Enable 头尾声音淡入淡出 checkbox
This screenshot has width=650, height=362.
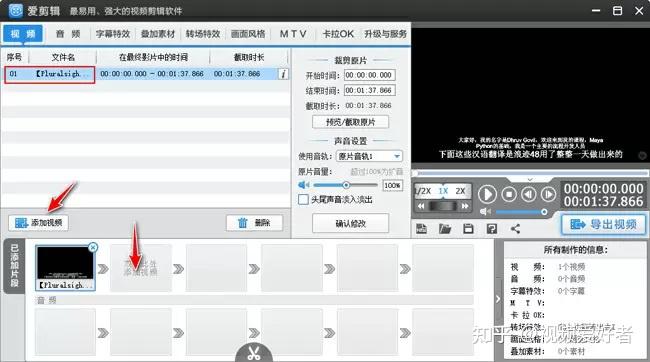coord(303,199)
